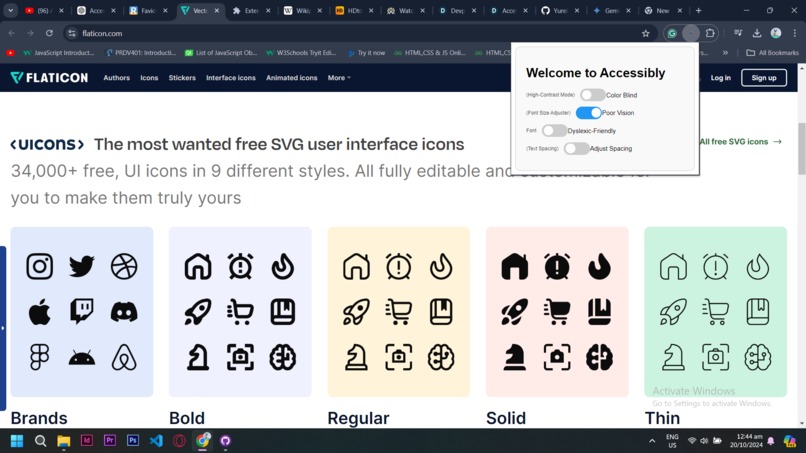The image size is (806, 453).
Task: Click the rocket icon in Regular card
Action: [x=356, y=312]
